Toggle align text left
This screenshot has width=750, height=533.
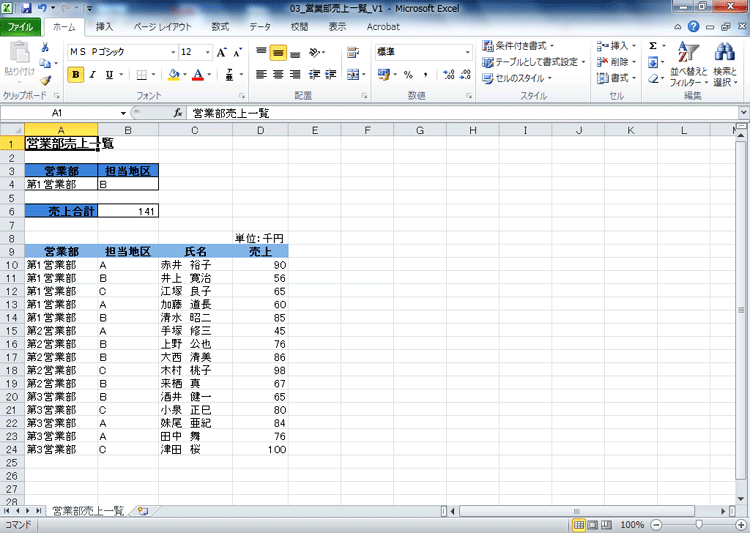click(x=261, y=75)
